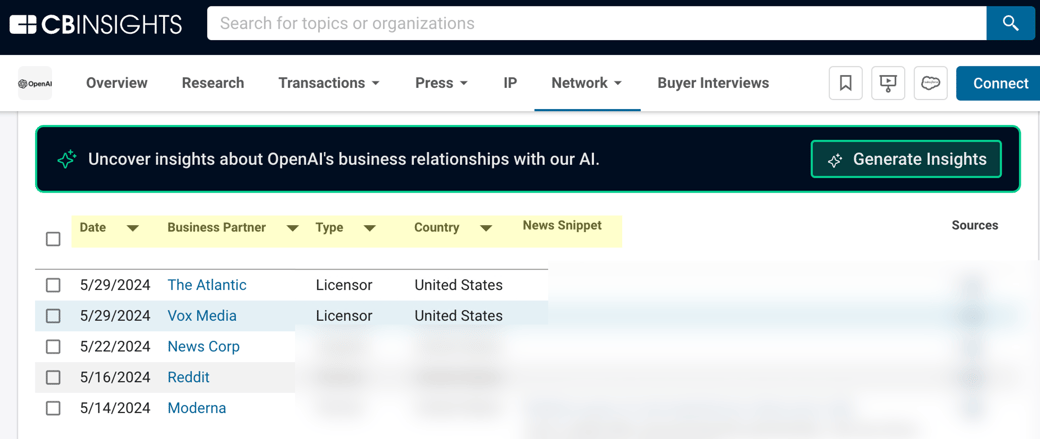
Task: Click the bookmark save icon
Action: click(x=846, y=84)
